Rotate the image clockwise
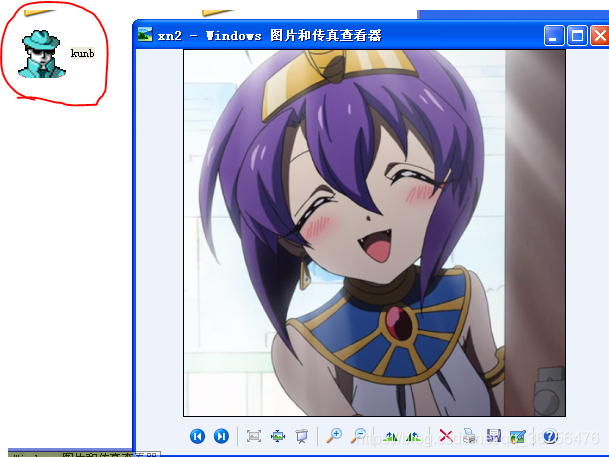This screenshot has width=609, height=457. (390, 436)
